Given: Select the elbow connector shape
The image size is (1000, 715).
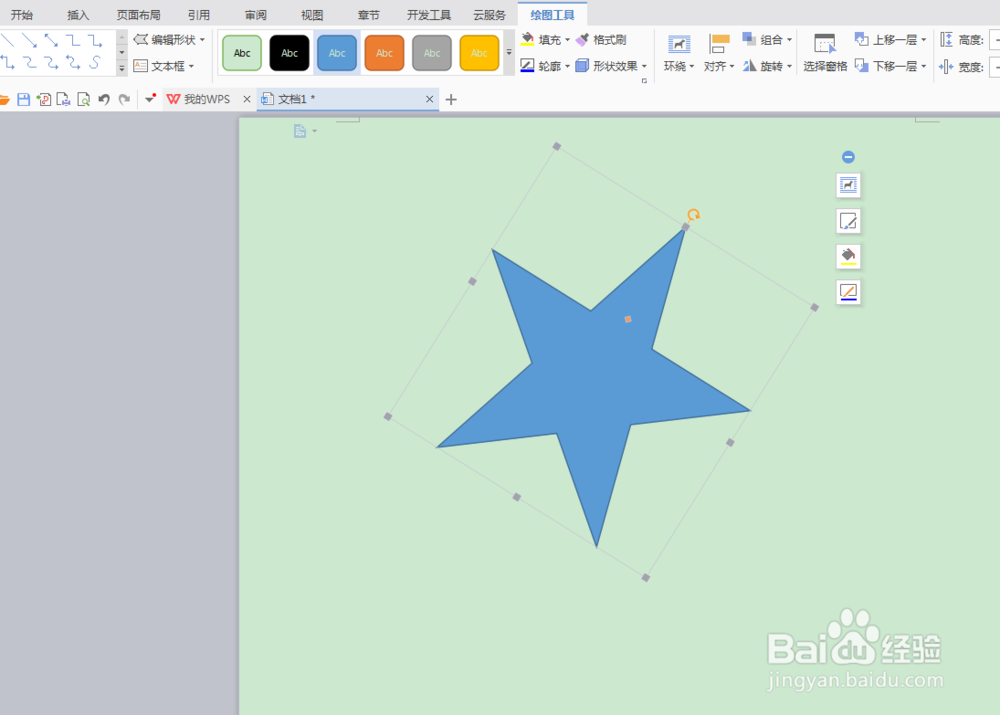Looking at the screenshot, I should point(73,41).
